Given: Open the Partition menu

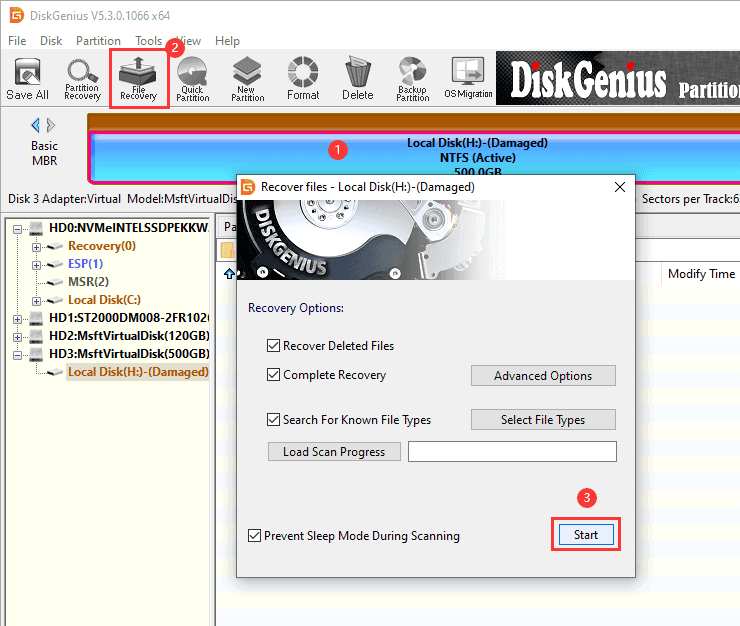Looking at the screenshot, I should [x=98, y=41].
